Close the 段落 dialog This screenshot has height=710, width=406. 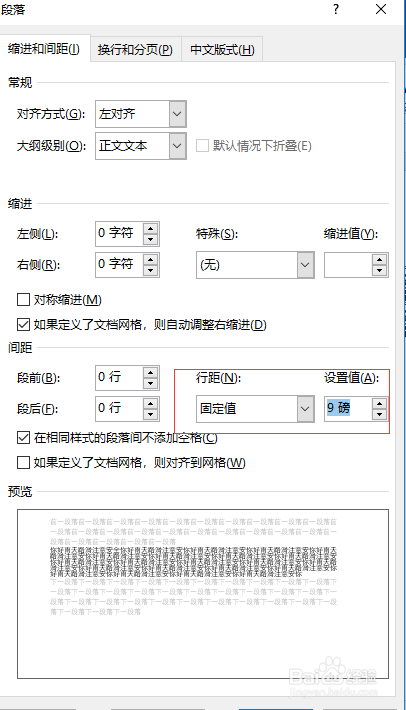pyautogui.click(x=381, y=9)
